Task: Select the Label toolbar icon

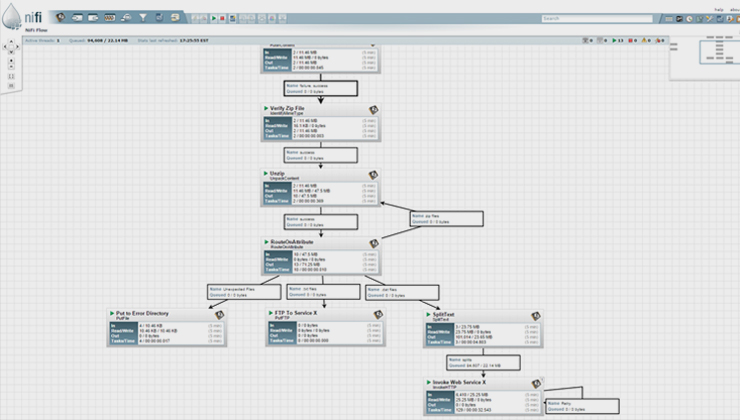Action: point(175,17)
